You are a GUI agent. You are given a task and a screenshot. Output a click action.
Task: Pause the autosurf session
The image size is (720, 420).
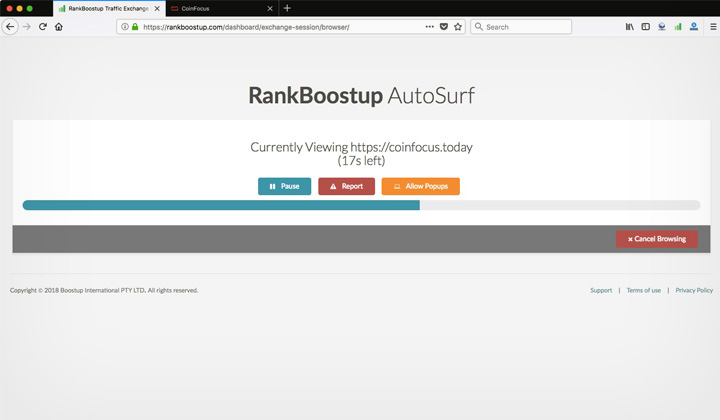click(x=284, y=186)
